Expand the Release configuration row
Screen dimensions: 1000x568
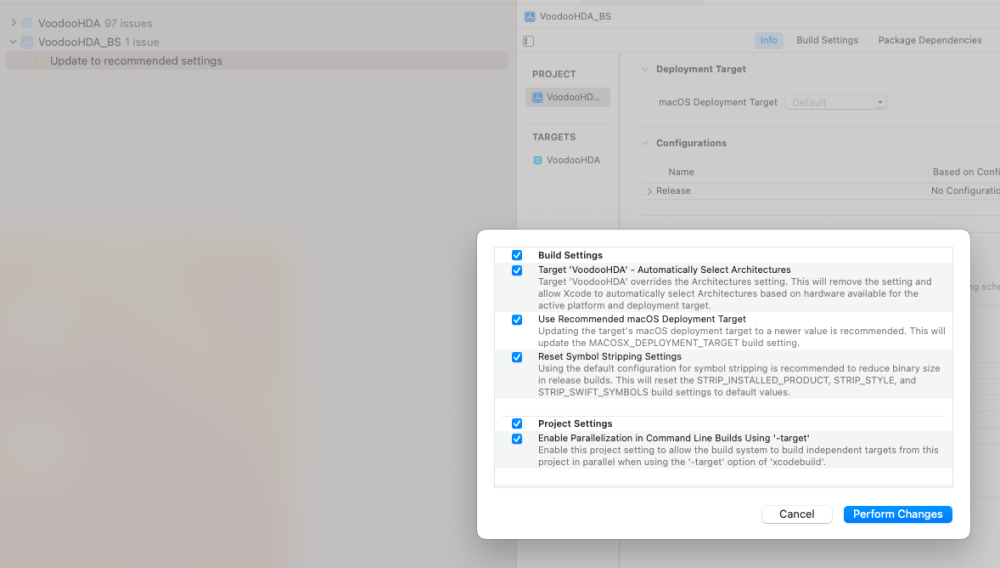tap(649, 191)
